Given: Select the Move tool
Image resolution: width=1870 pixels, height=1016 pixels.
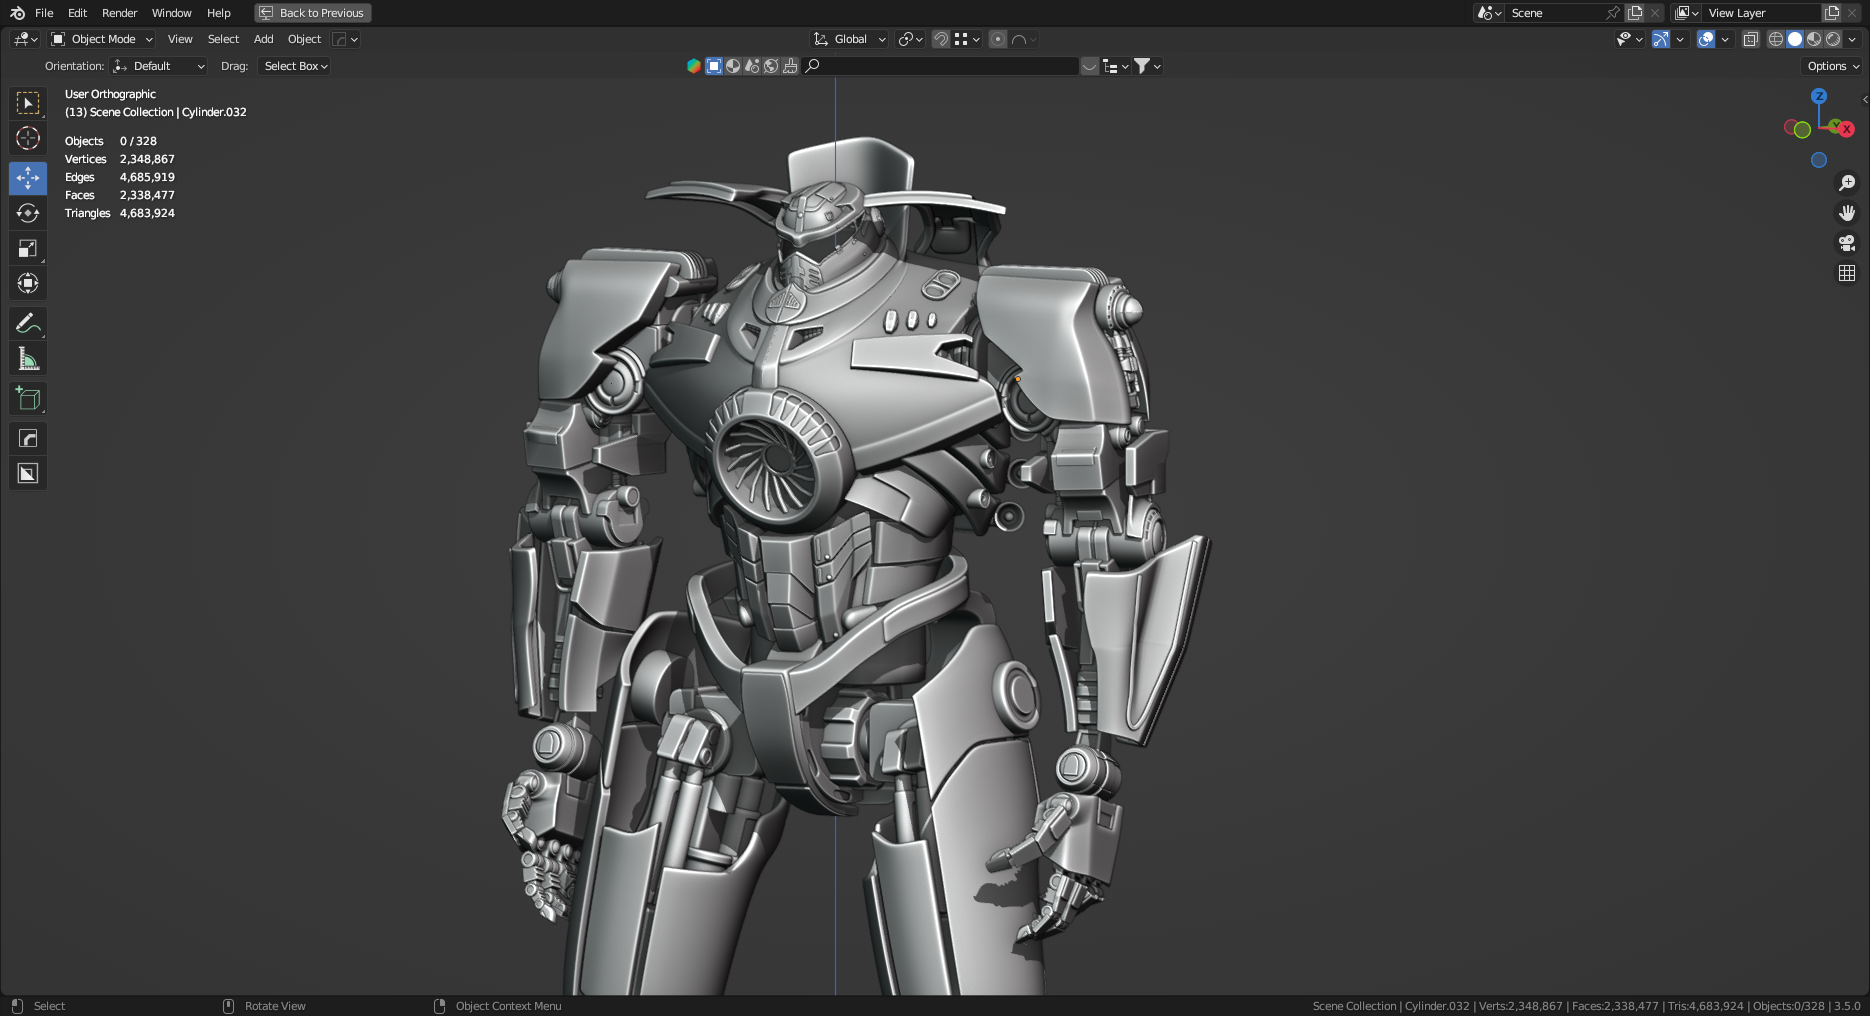Looking at the screenshot, I should coord(28,178).
